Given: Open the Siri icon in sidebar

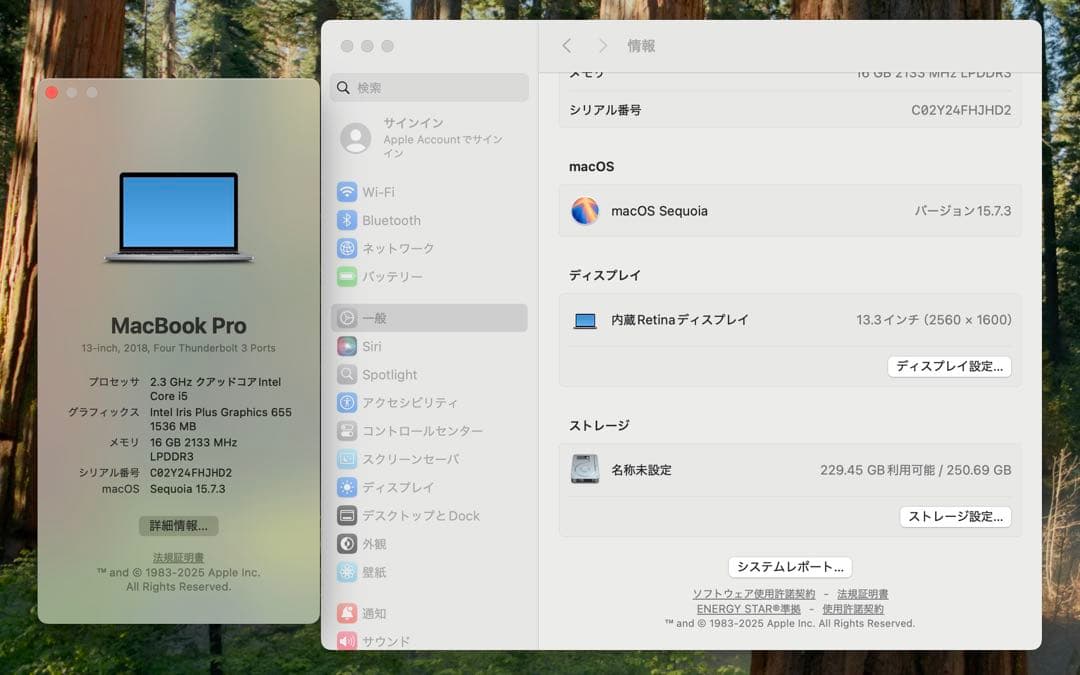Looking at the screenshot, I should click(346, 346).
